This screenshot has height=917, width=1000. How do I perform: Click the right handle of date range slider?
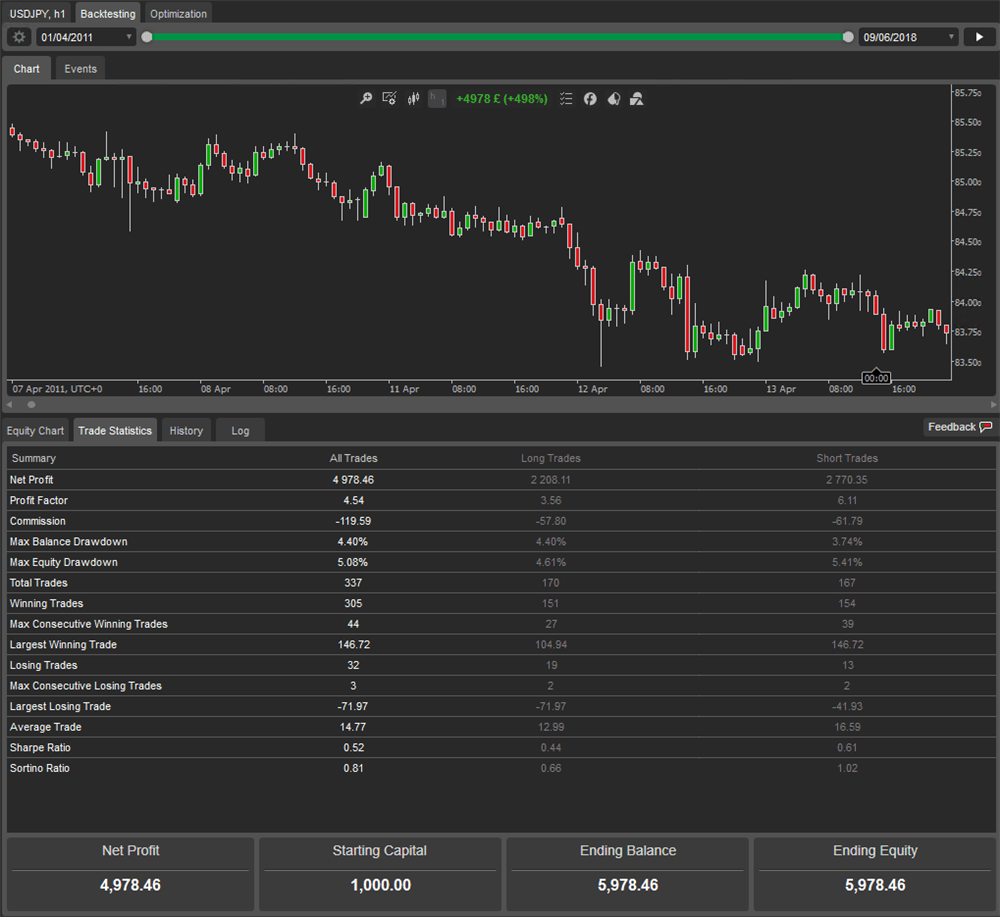(848, 37)
